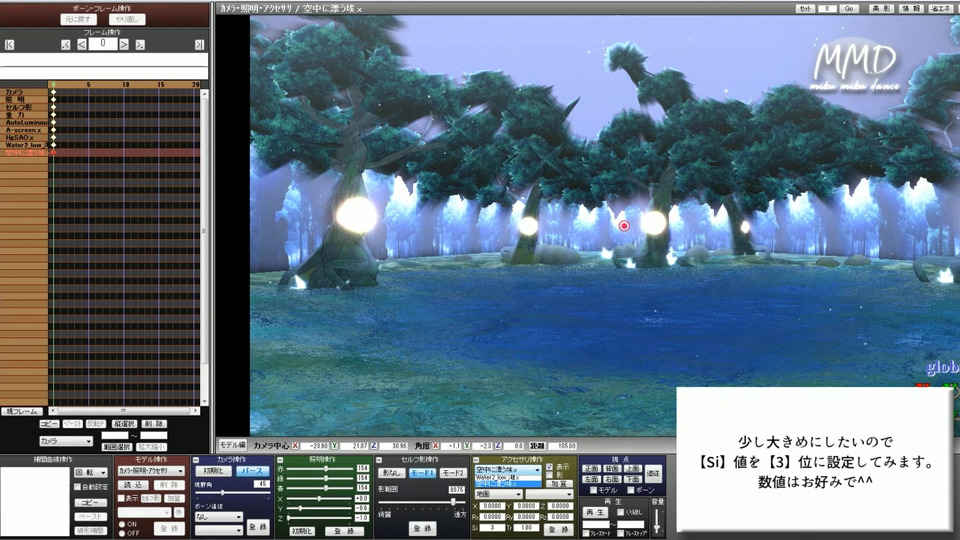Jump to last frame arrow button
This screenshot has width=960, height=540.
pyautogui.click(x=199, y=45)
